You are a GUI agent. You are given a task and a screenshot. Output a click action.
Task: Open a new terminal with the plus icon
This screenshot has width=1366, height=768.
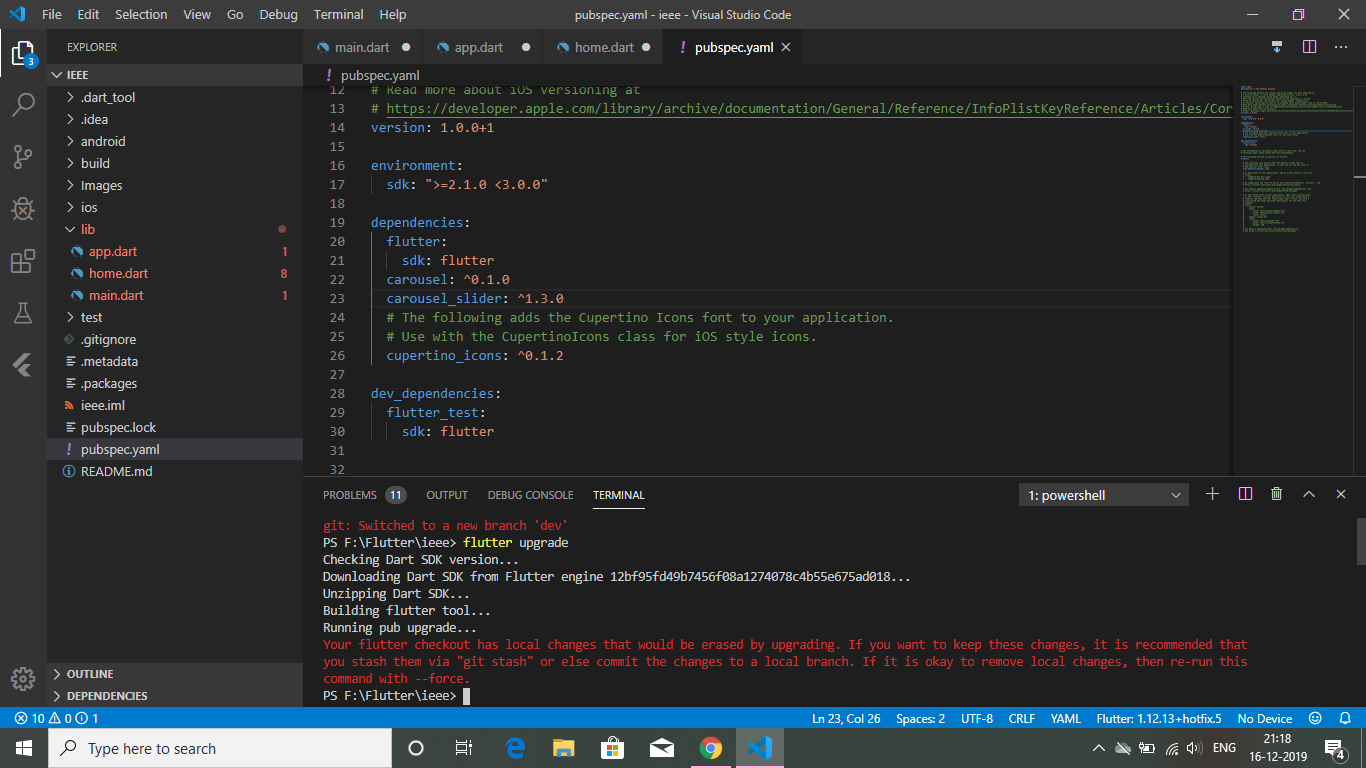coord(1212,493)
